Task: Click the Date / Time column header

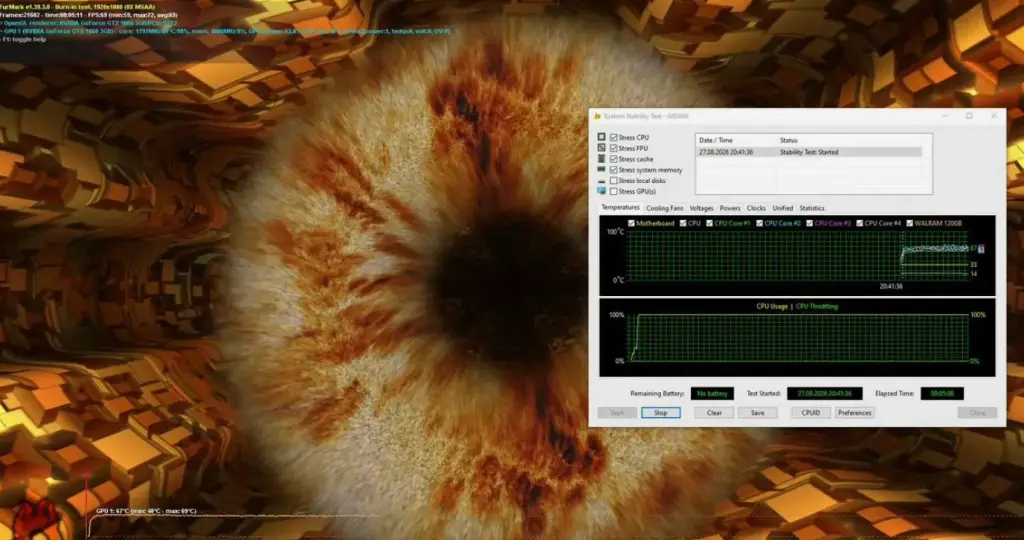Action: click(716, 140)
